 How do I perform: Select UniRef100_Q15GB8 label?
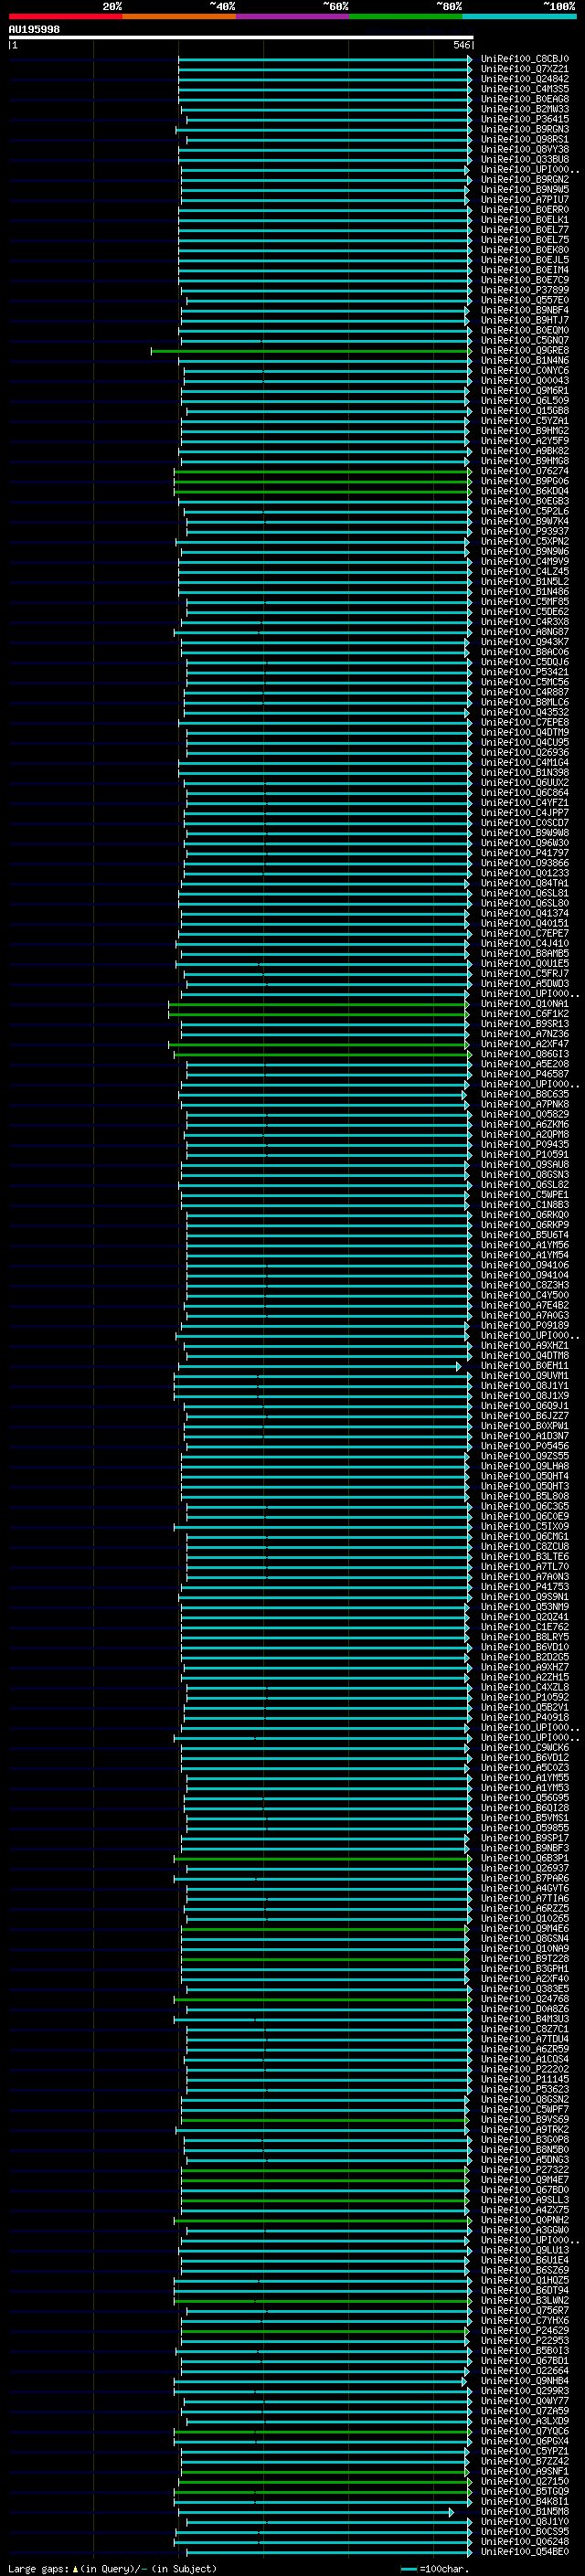524,411
